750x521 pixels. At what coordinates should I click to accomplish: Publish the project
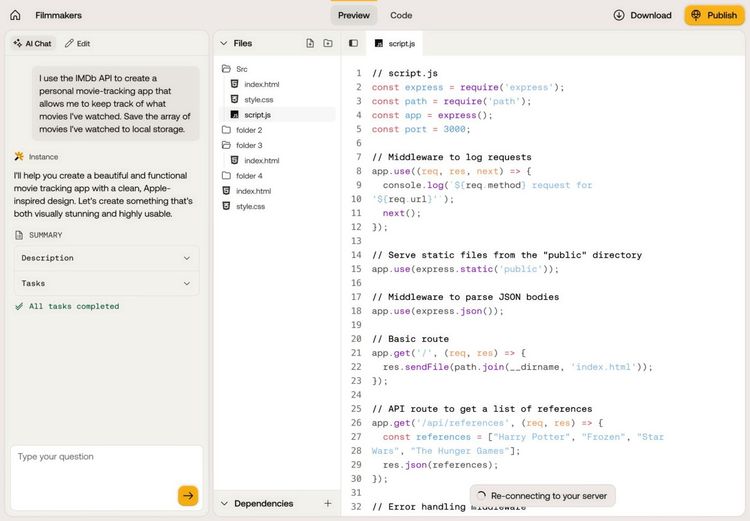(714, 15)
